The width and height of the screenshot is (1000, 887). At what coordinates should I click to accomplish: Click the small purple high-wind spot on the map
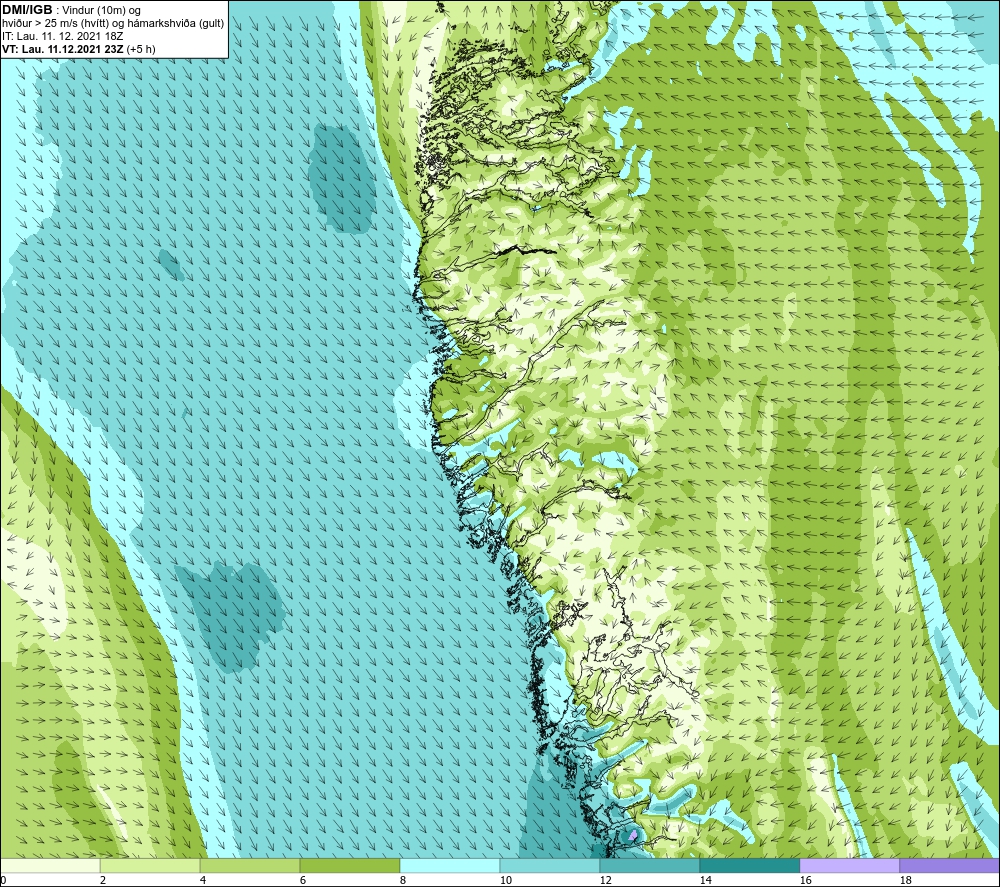[633, 834]
